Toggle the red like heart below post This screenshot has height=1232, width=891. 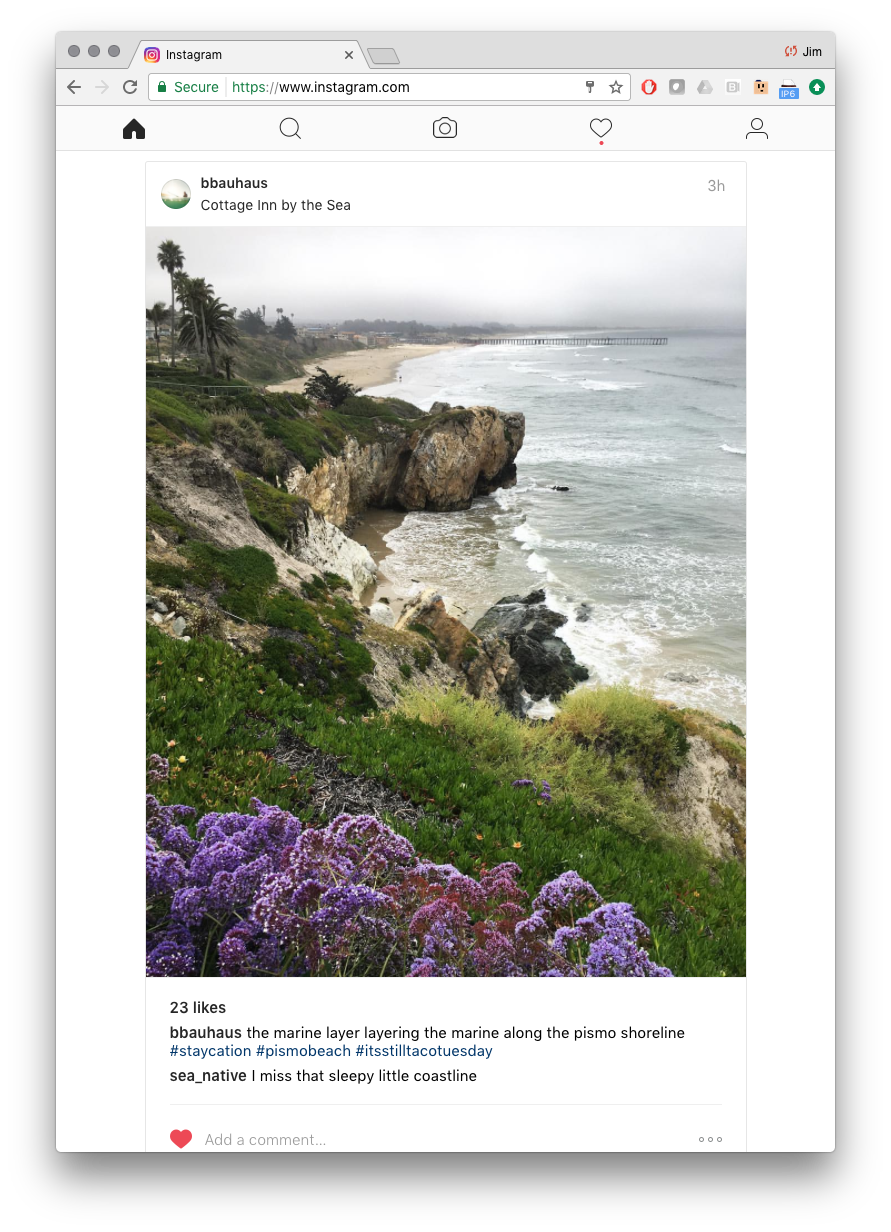click(181, 1139)
